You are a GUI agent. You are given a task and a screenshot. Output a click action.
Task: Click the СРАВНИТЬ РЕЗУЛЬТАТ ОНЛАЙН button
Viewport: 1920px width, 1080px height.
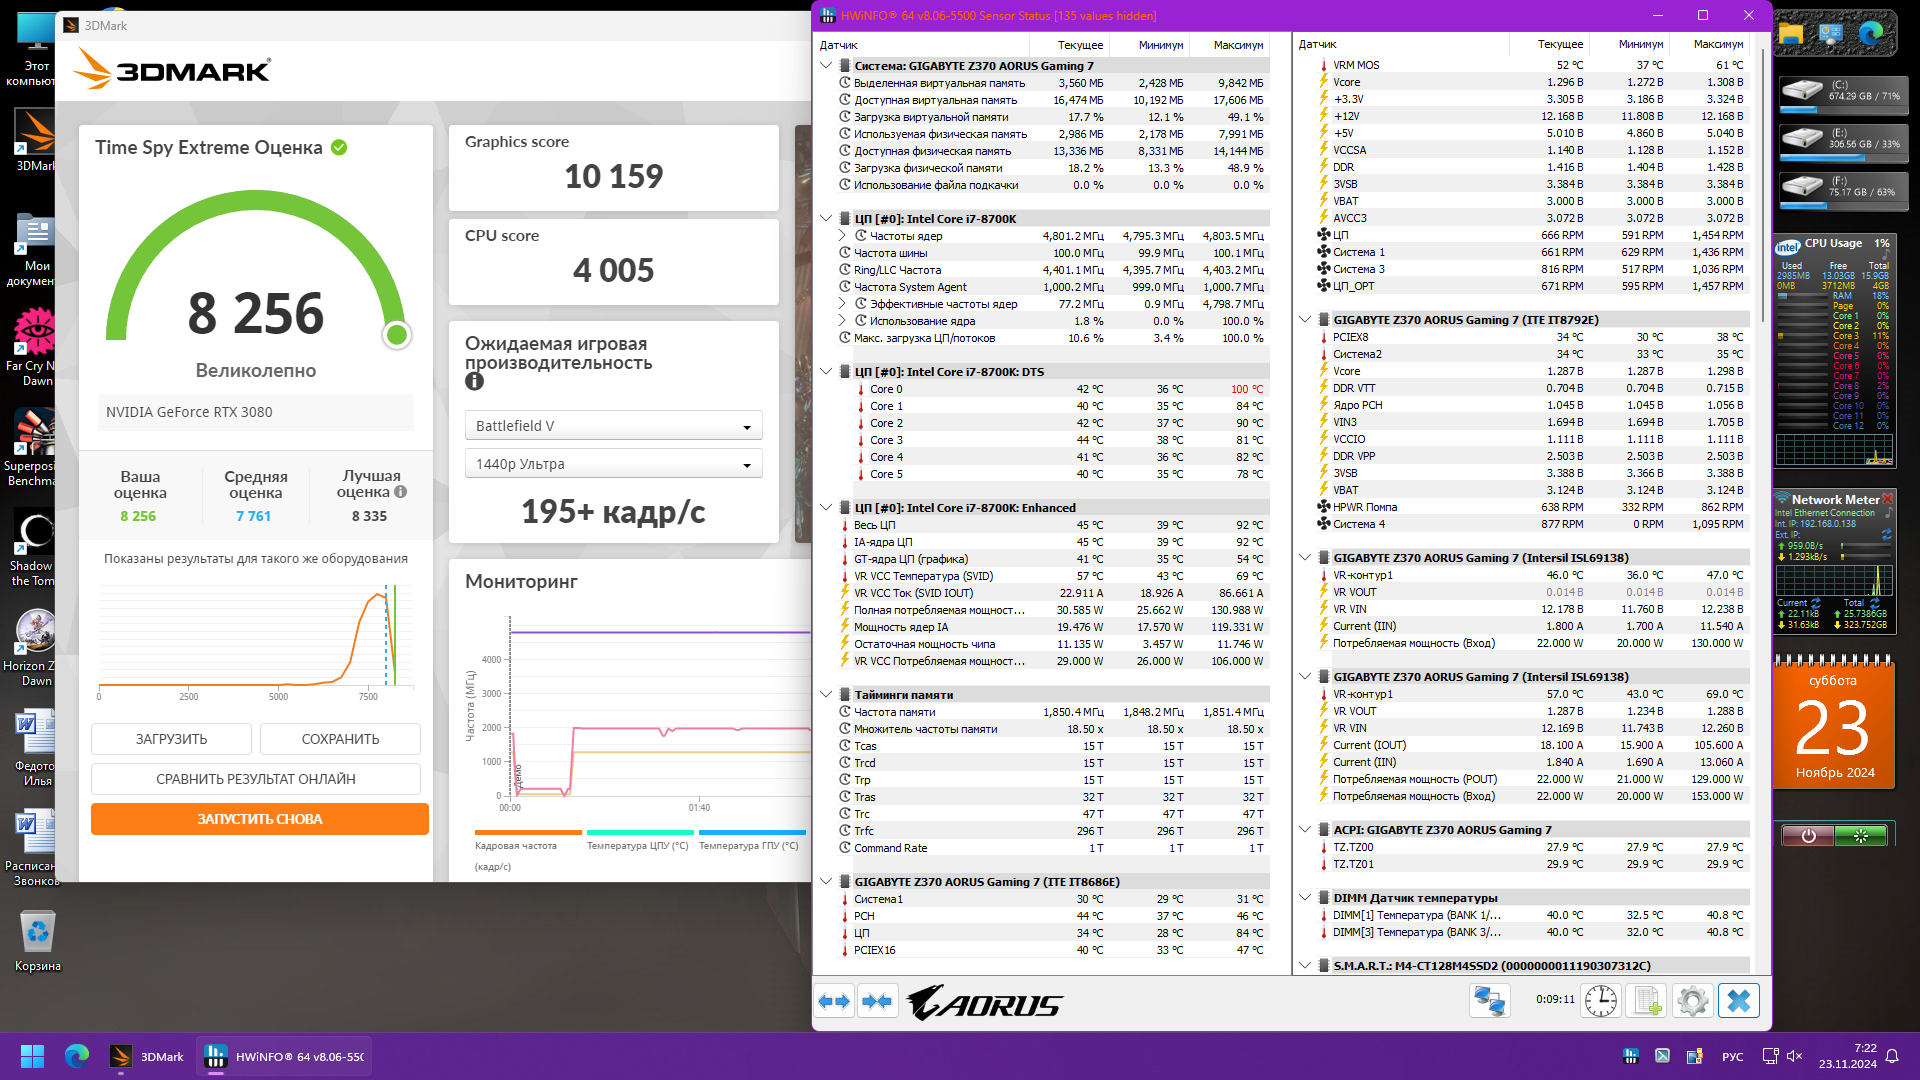pos(255,779)
